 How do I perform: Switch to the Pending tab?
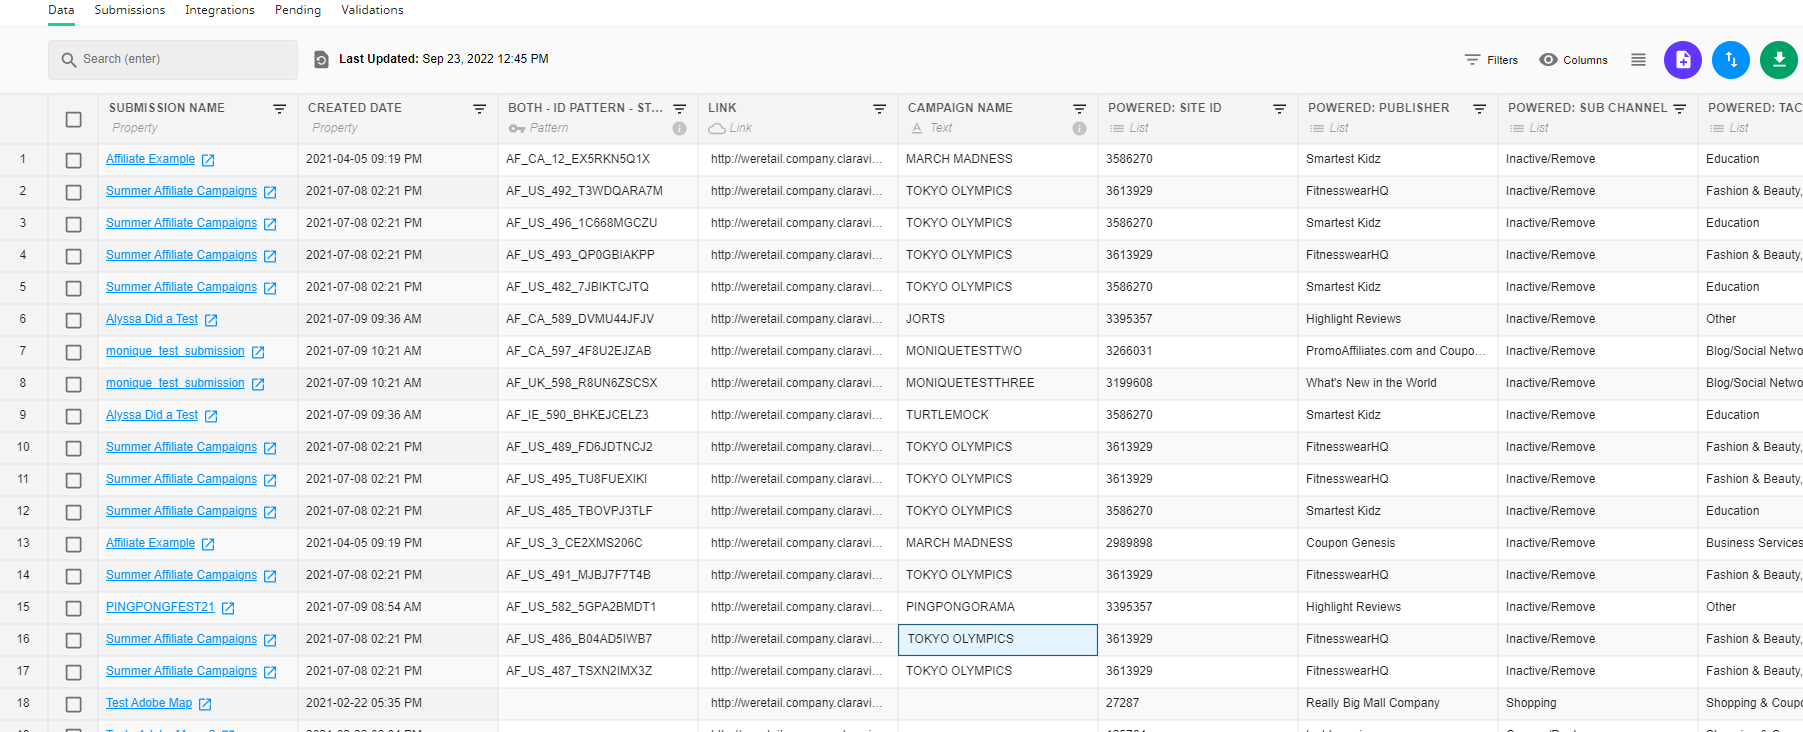(x=298, y=10)
